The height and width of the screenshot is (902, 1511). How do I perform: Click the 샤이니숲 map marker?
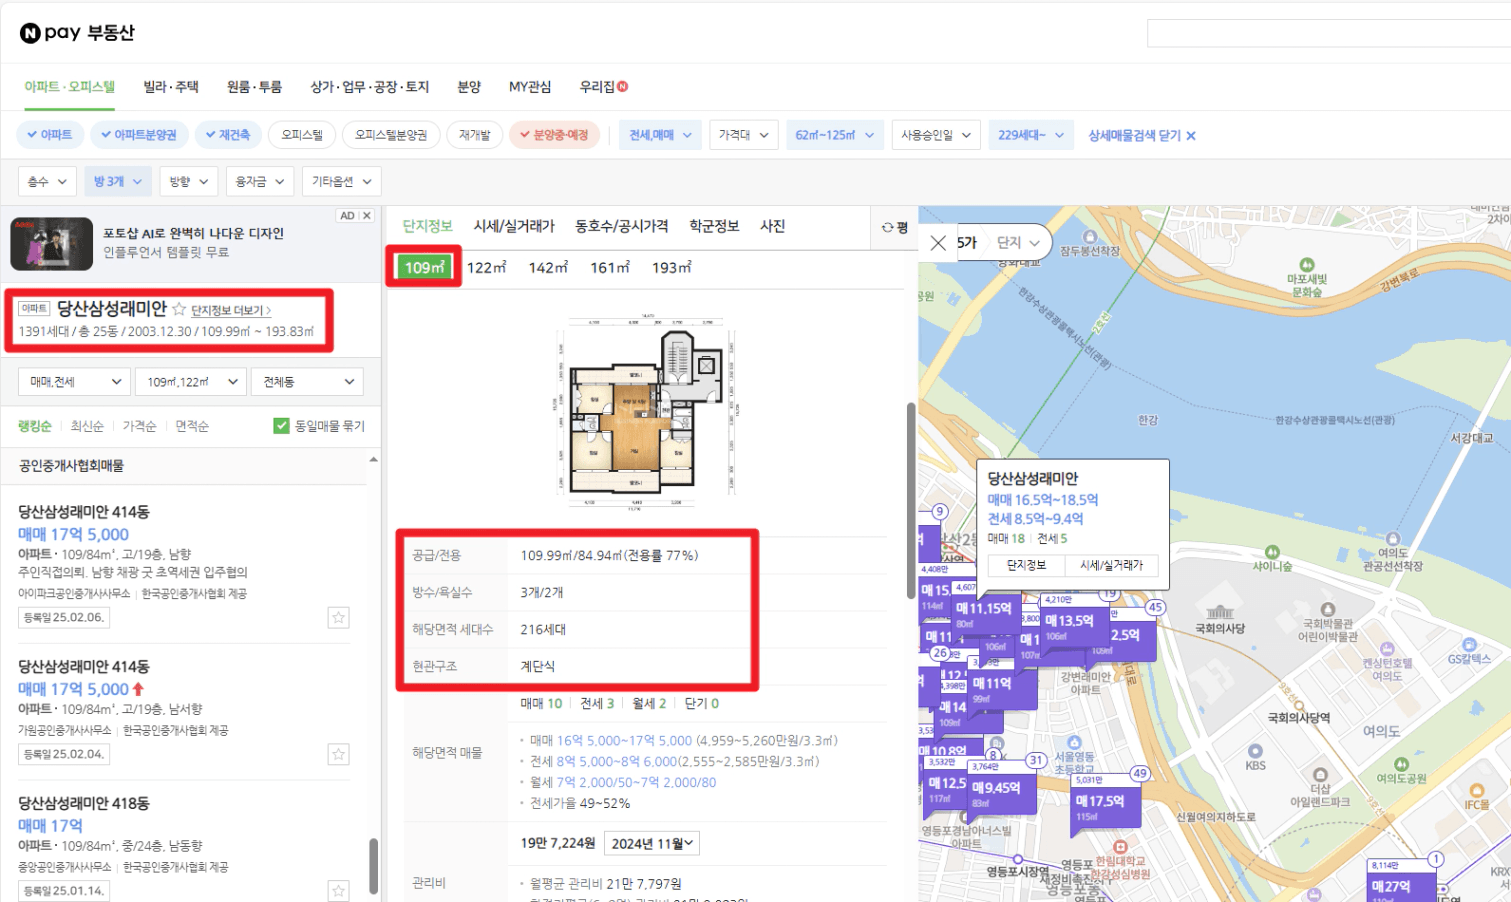point(1272,552)
